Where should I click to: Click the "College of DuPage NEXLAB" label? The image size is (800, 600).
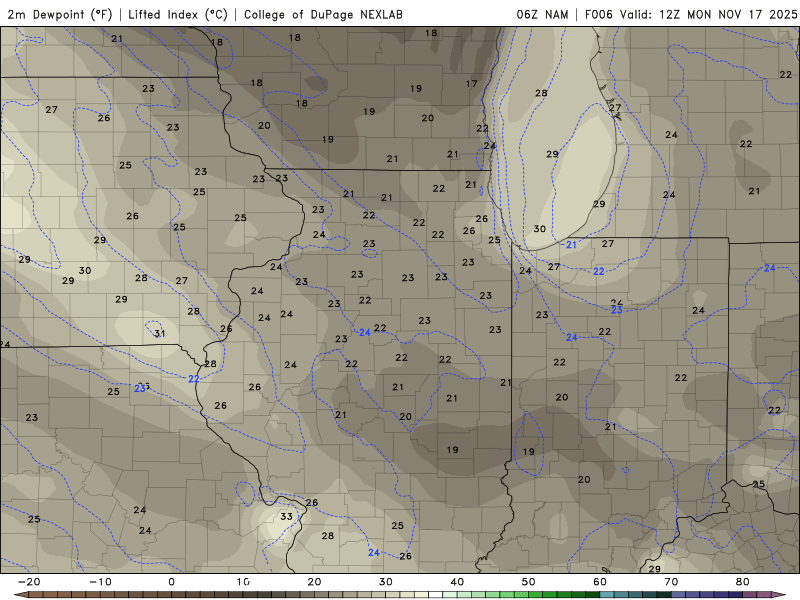(x=323, y=14)
